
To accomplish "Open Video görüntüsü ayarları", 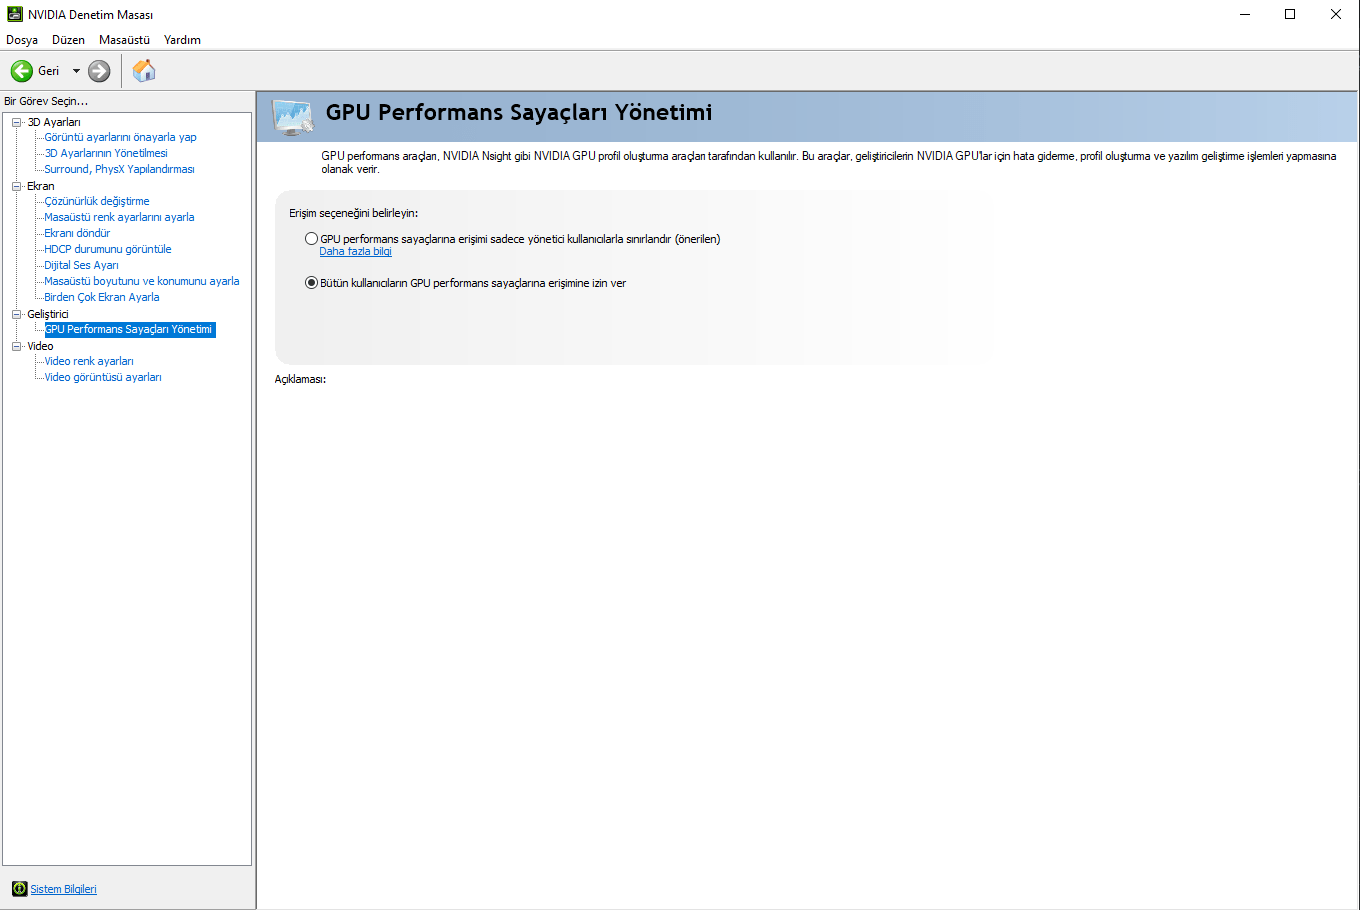I will 103,377.
